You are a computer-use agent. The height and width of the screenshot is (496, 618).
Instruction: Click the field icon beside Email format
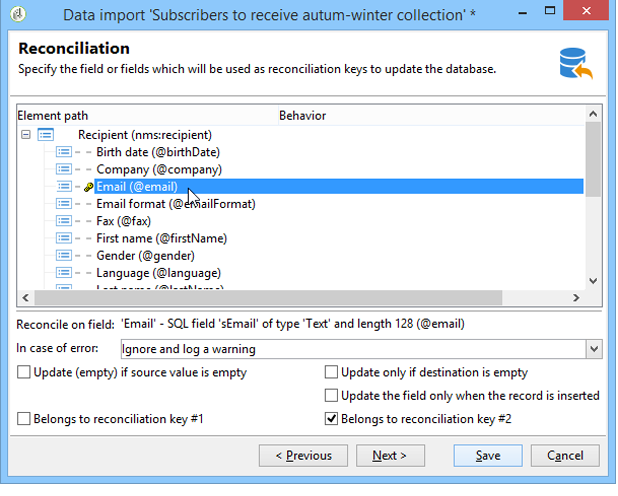pos(63,204)
